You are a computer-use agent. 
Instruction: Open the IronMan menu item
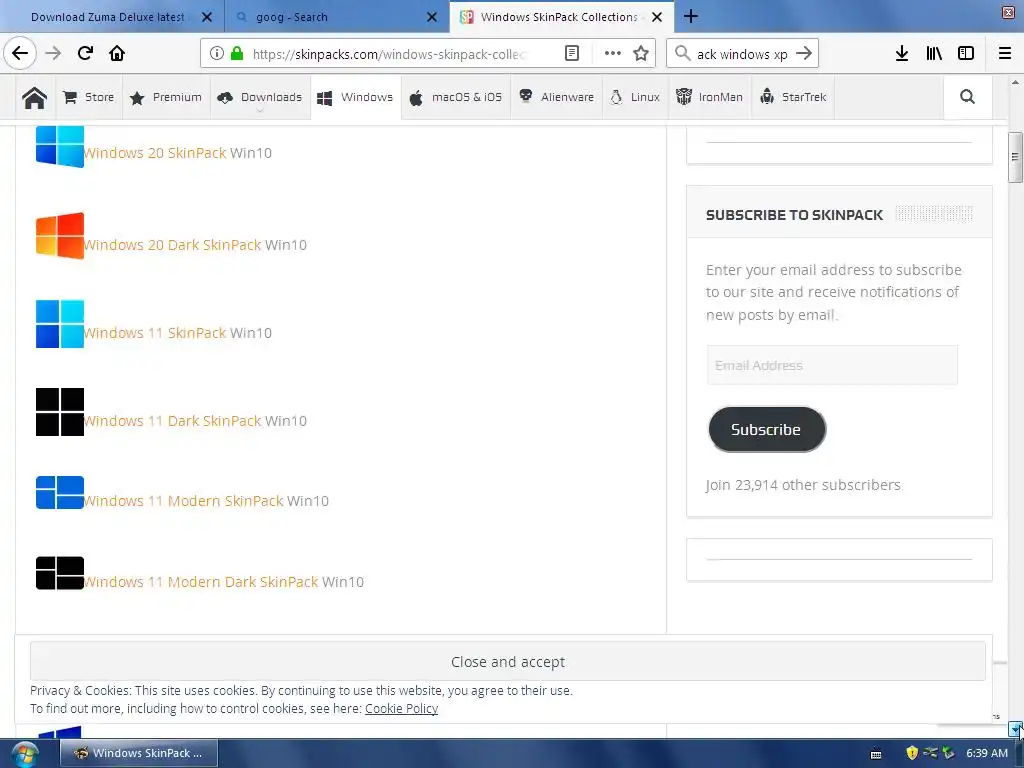click(x=709, y=97)
